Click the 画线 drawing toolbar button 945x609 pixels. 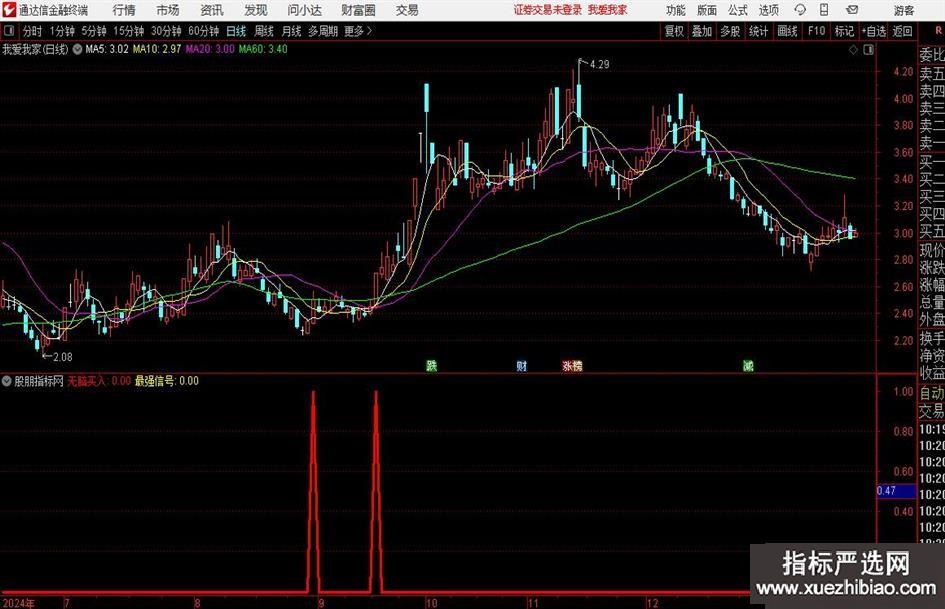[x=787, y=31]
